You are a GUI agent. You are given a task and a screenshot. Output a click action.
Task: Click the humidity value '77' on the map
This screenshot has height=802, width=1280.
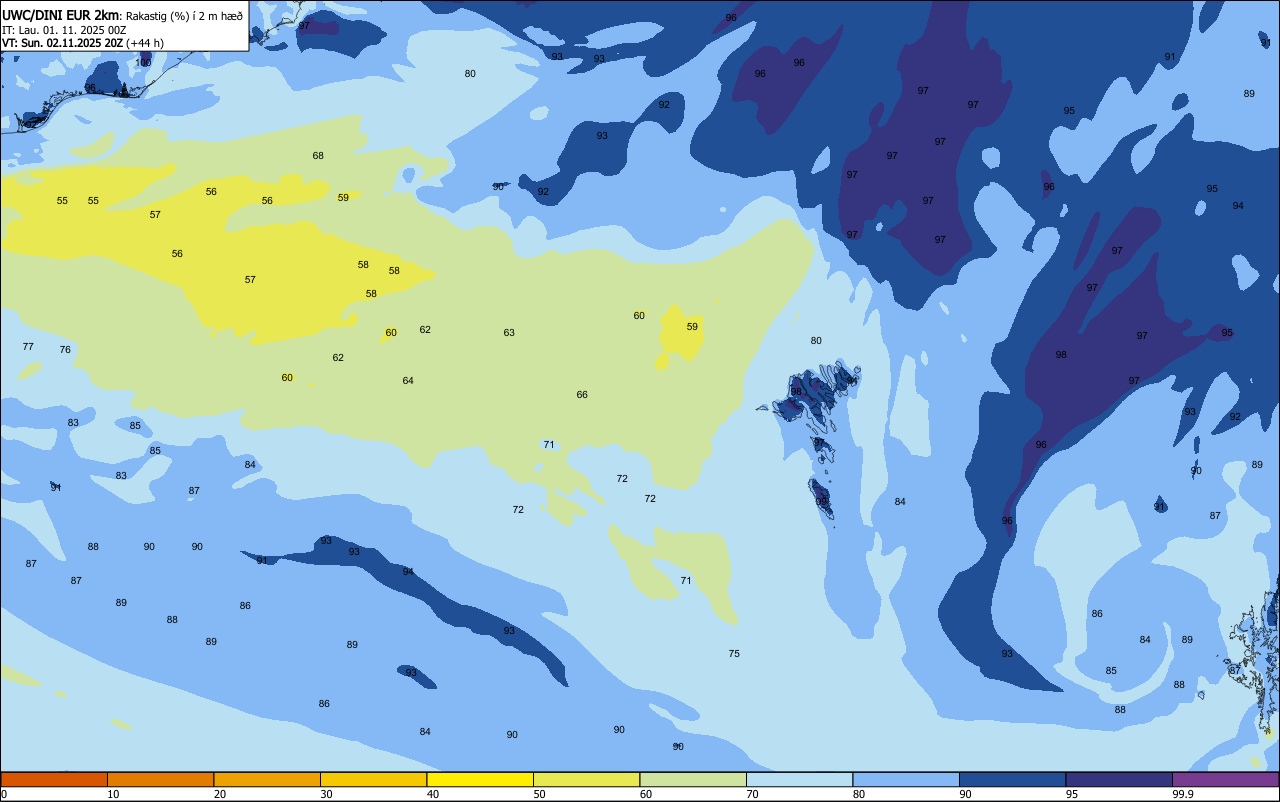(x=28, y=347)
